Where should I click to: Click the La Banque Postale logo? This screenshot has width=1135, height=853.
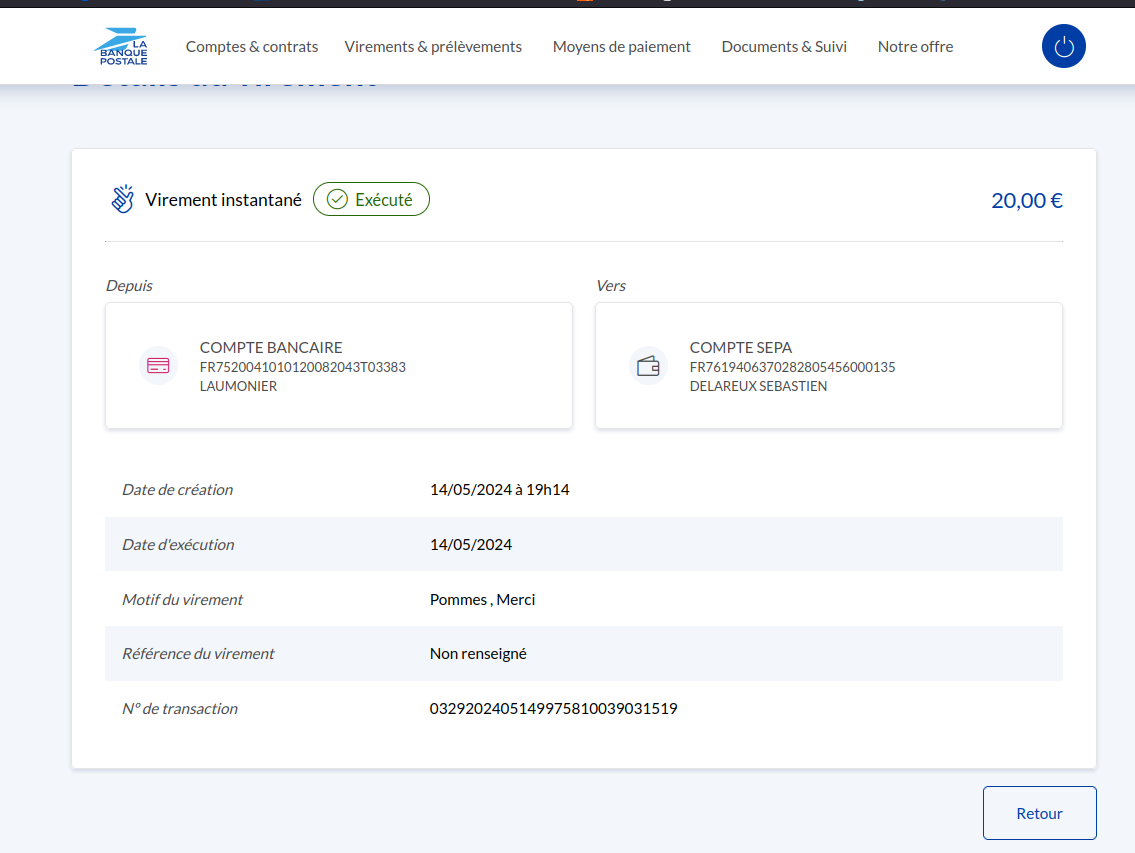[x=121, y=46]
